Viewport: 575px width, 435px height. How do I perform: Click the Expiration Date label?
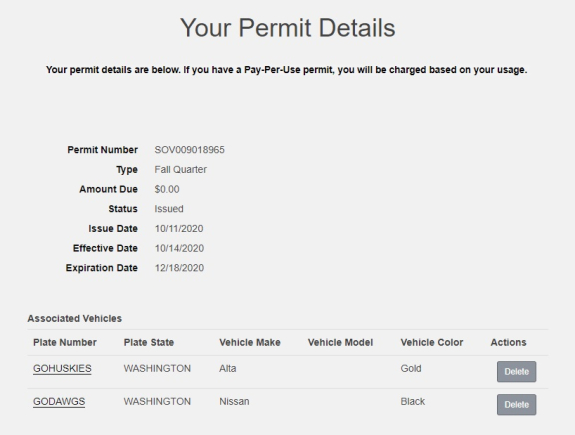coord(102,268)
